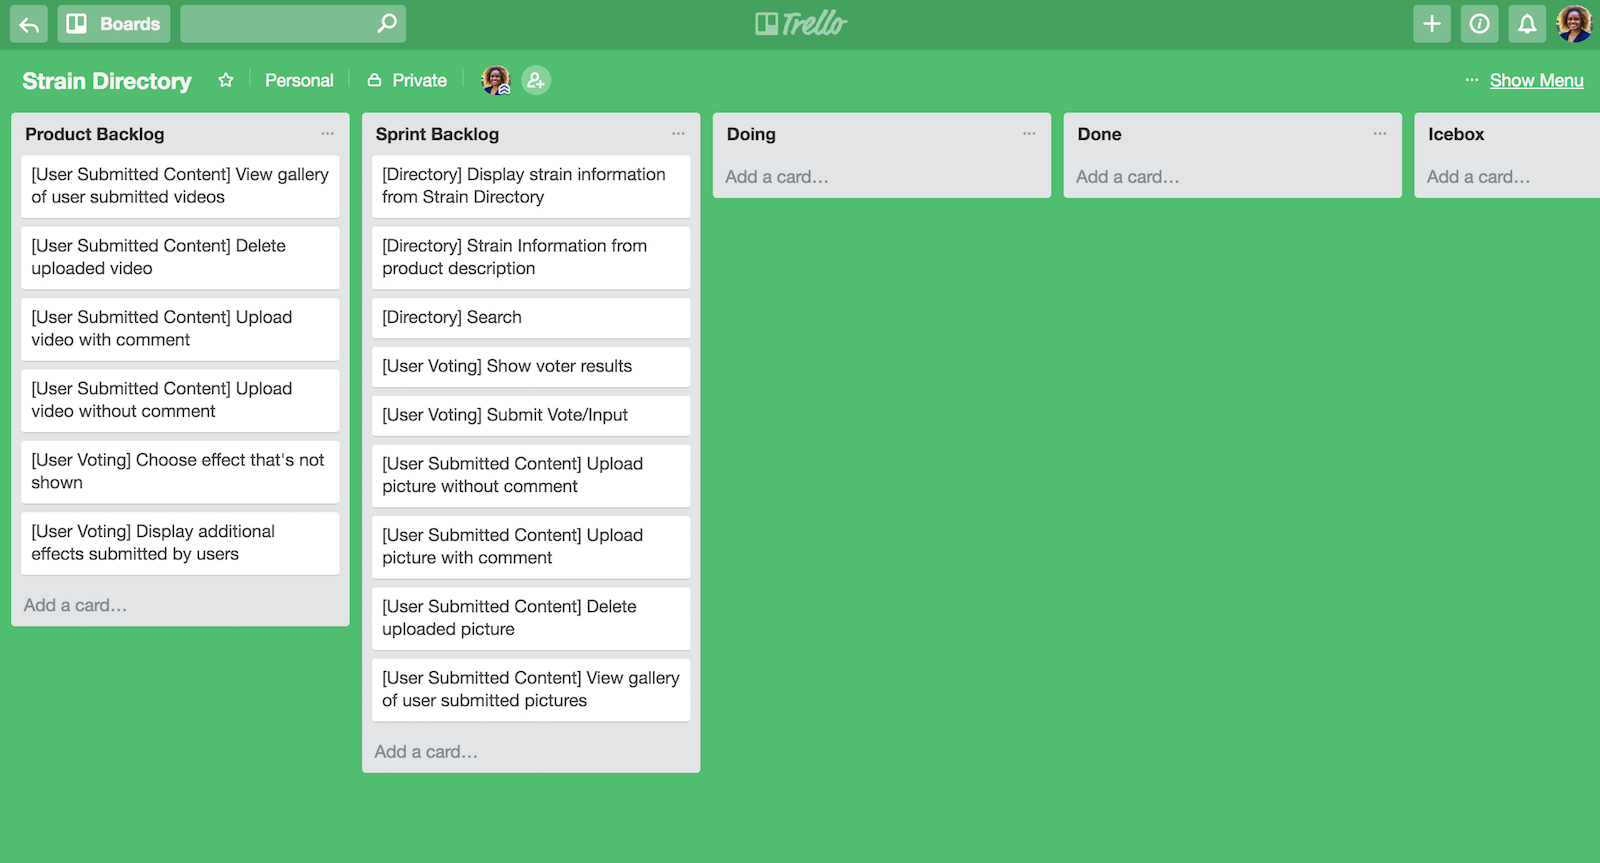This screenshot has height=863, width=1600.
Task: Open the Delete uploaded video card
Action: click(180, 257)
